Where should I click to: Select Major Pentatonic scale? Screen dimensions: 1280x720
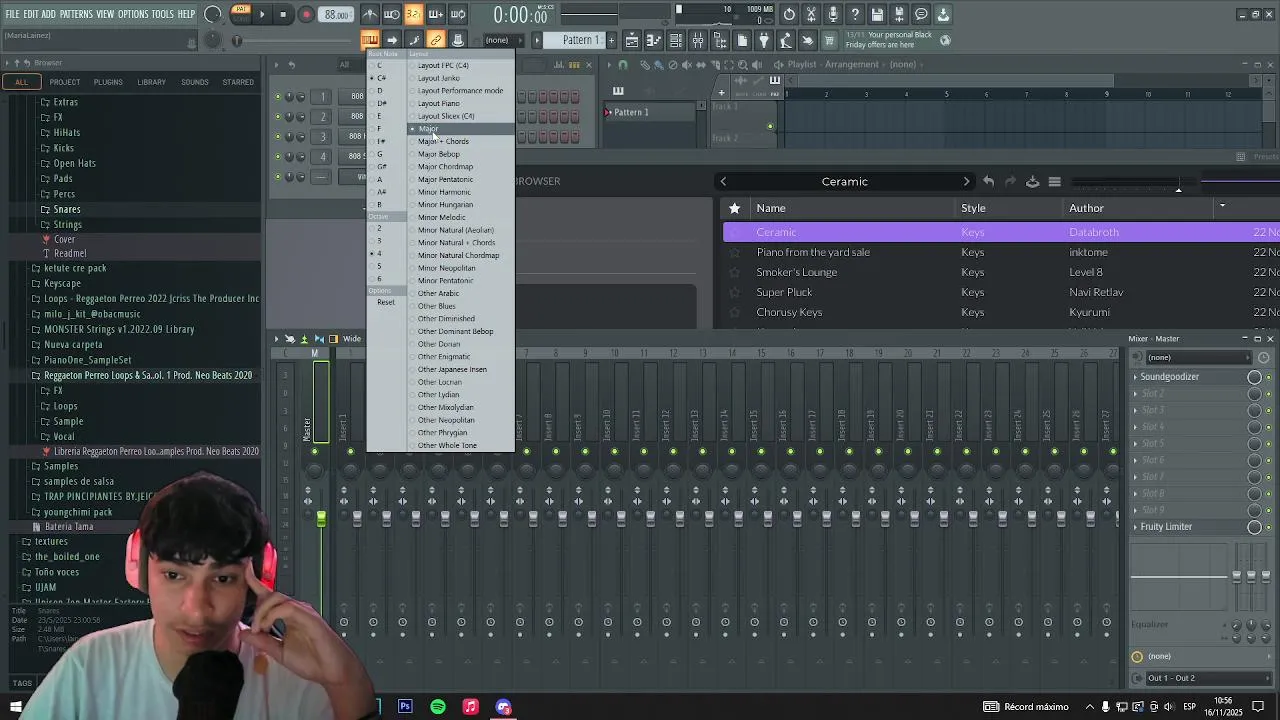point(445,179)
